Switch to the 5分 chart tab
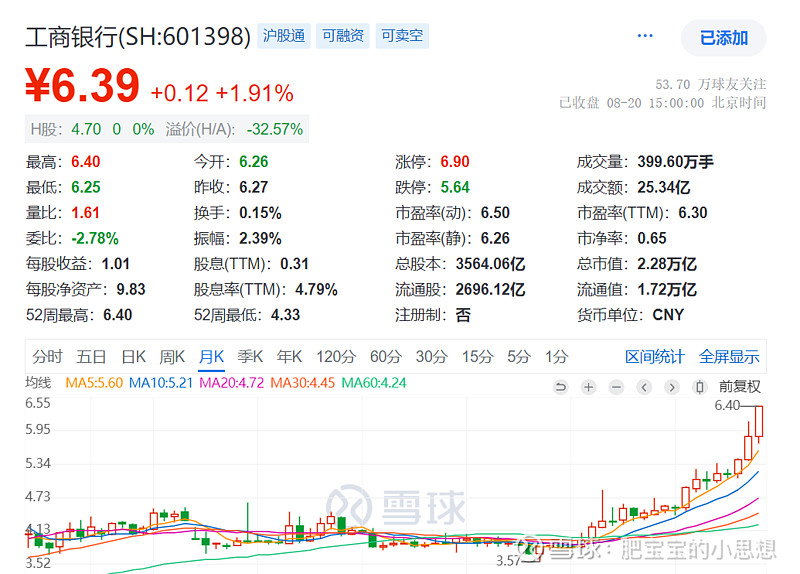800x574 pixels. [x=519, y=357]
